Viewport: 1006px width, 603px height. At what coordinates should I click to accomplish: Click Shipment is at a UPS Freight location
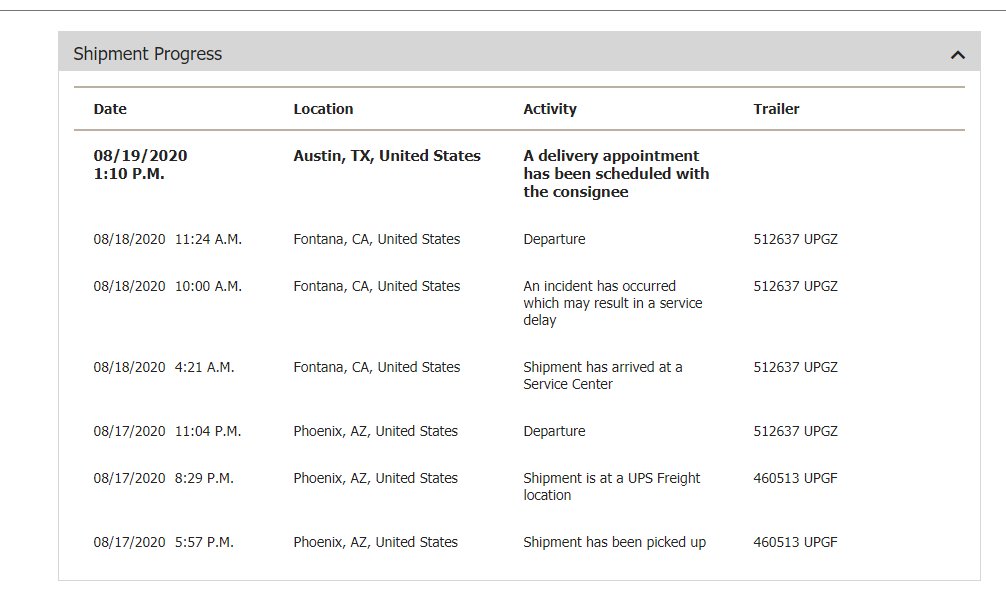(612, 486)
